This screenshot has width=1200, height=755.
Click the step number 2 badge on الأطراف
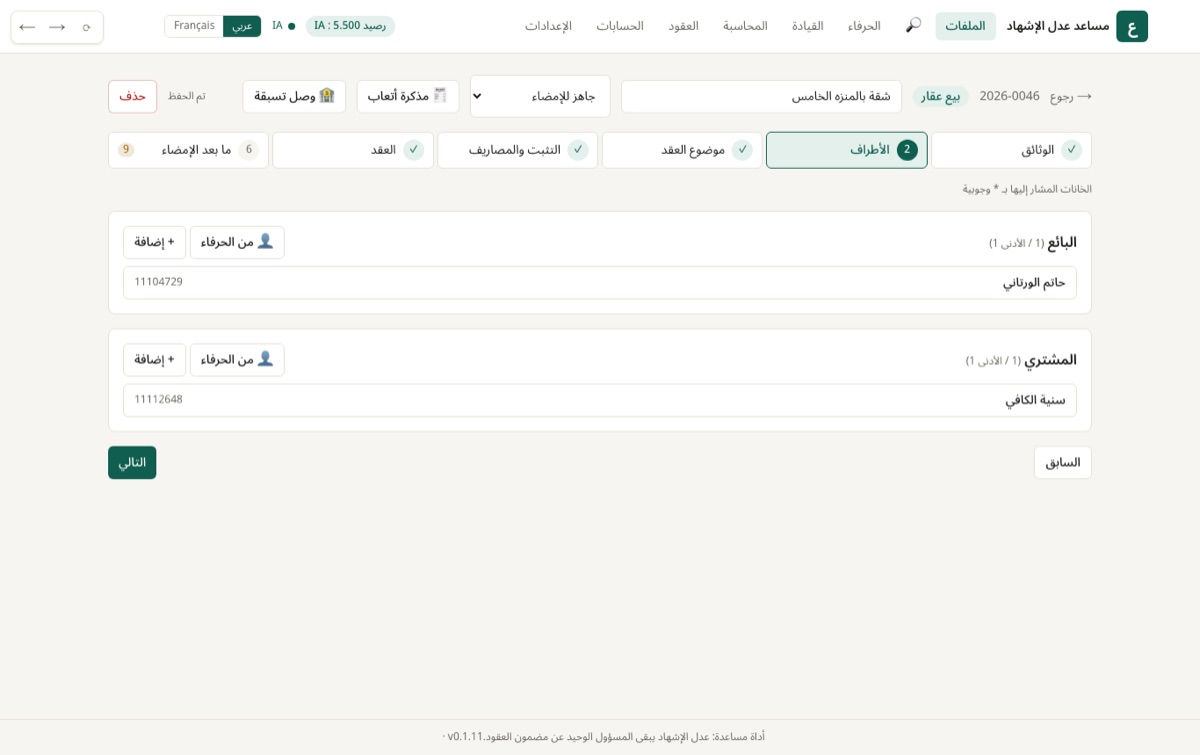click(907, 150)
